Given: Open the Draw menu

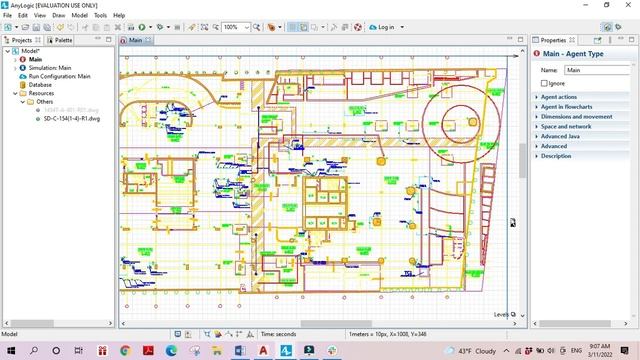Looking at the screenshot, I should [58, 16].
